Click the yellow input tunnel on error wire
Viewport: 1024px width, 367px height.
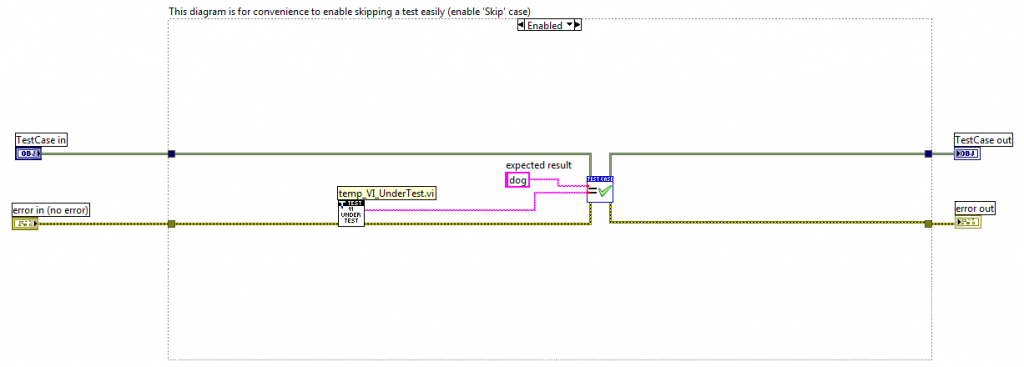click(171, 224)
